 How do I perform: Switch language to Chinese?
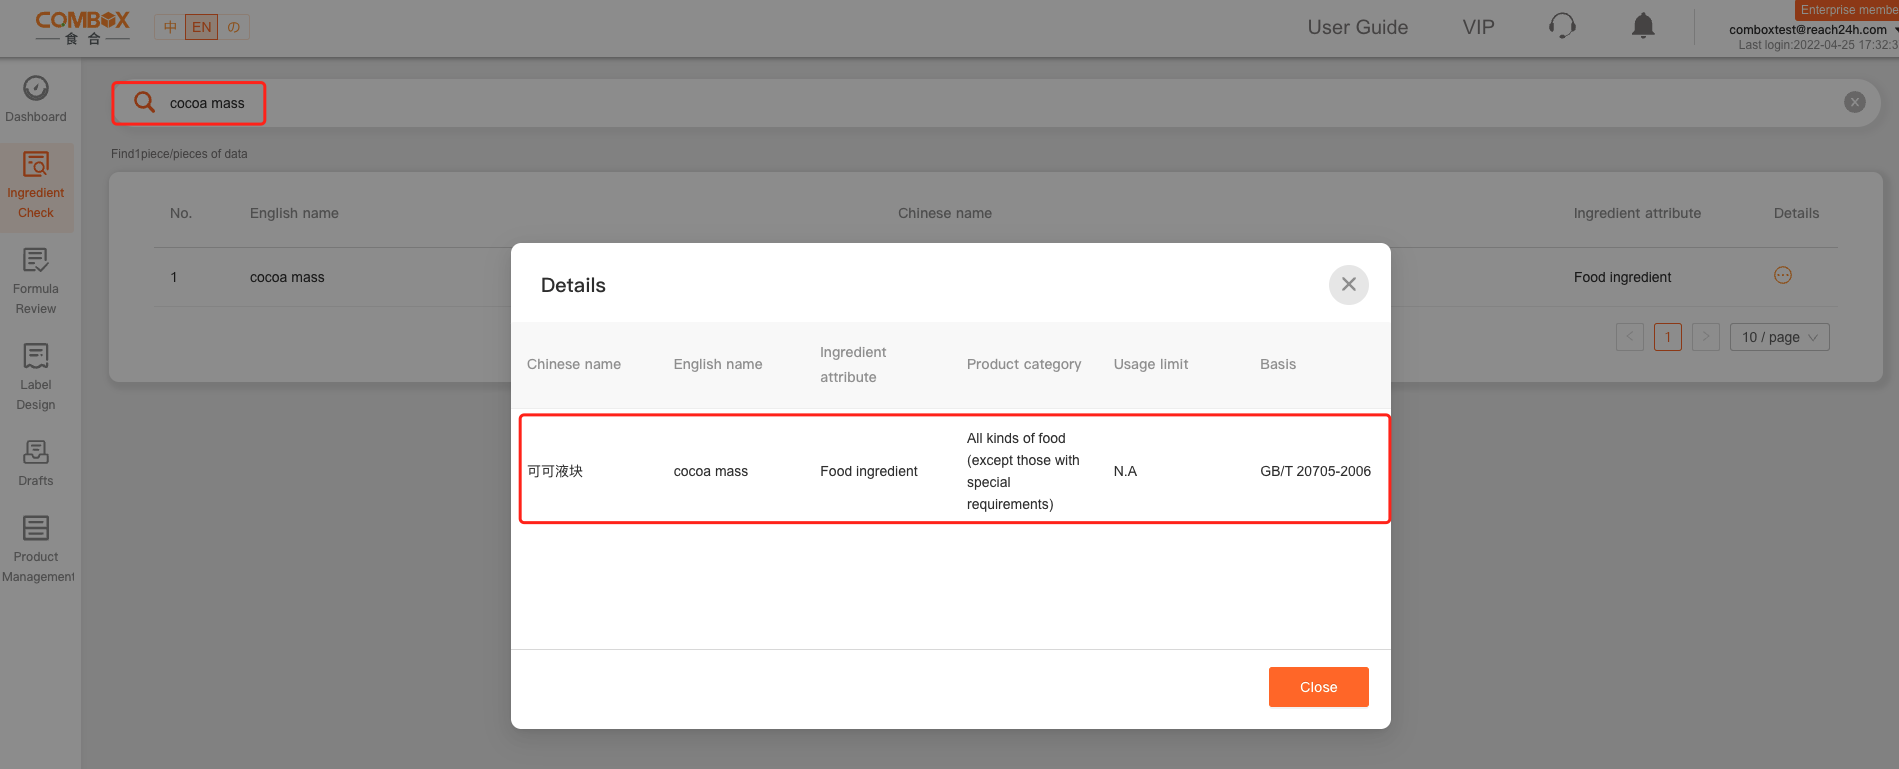coord(170,27)
